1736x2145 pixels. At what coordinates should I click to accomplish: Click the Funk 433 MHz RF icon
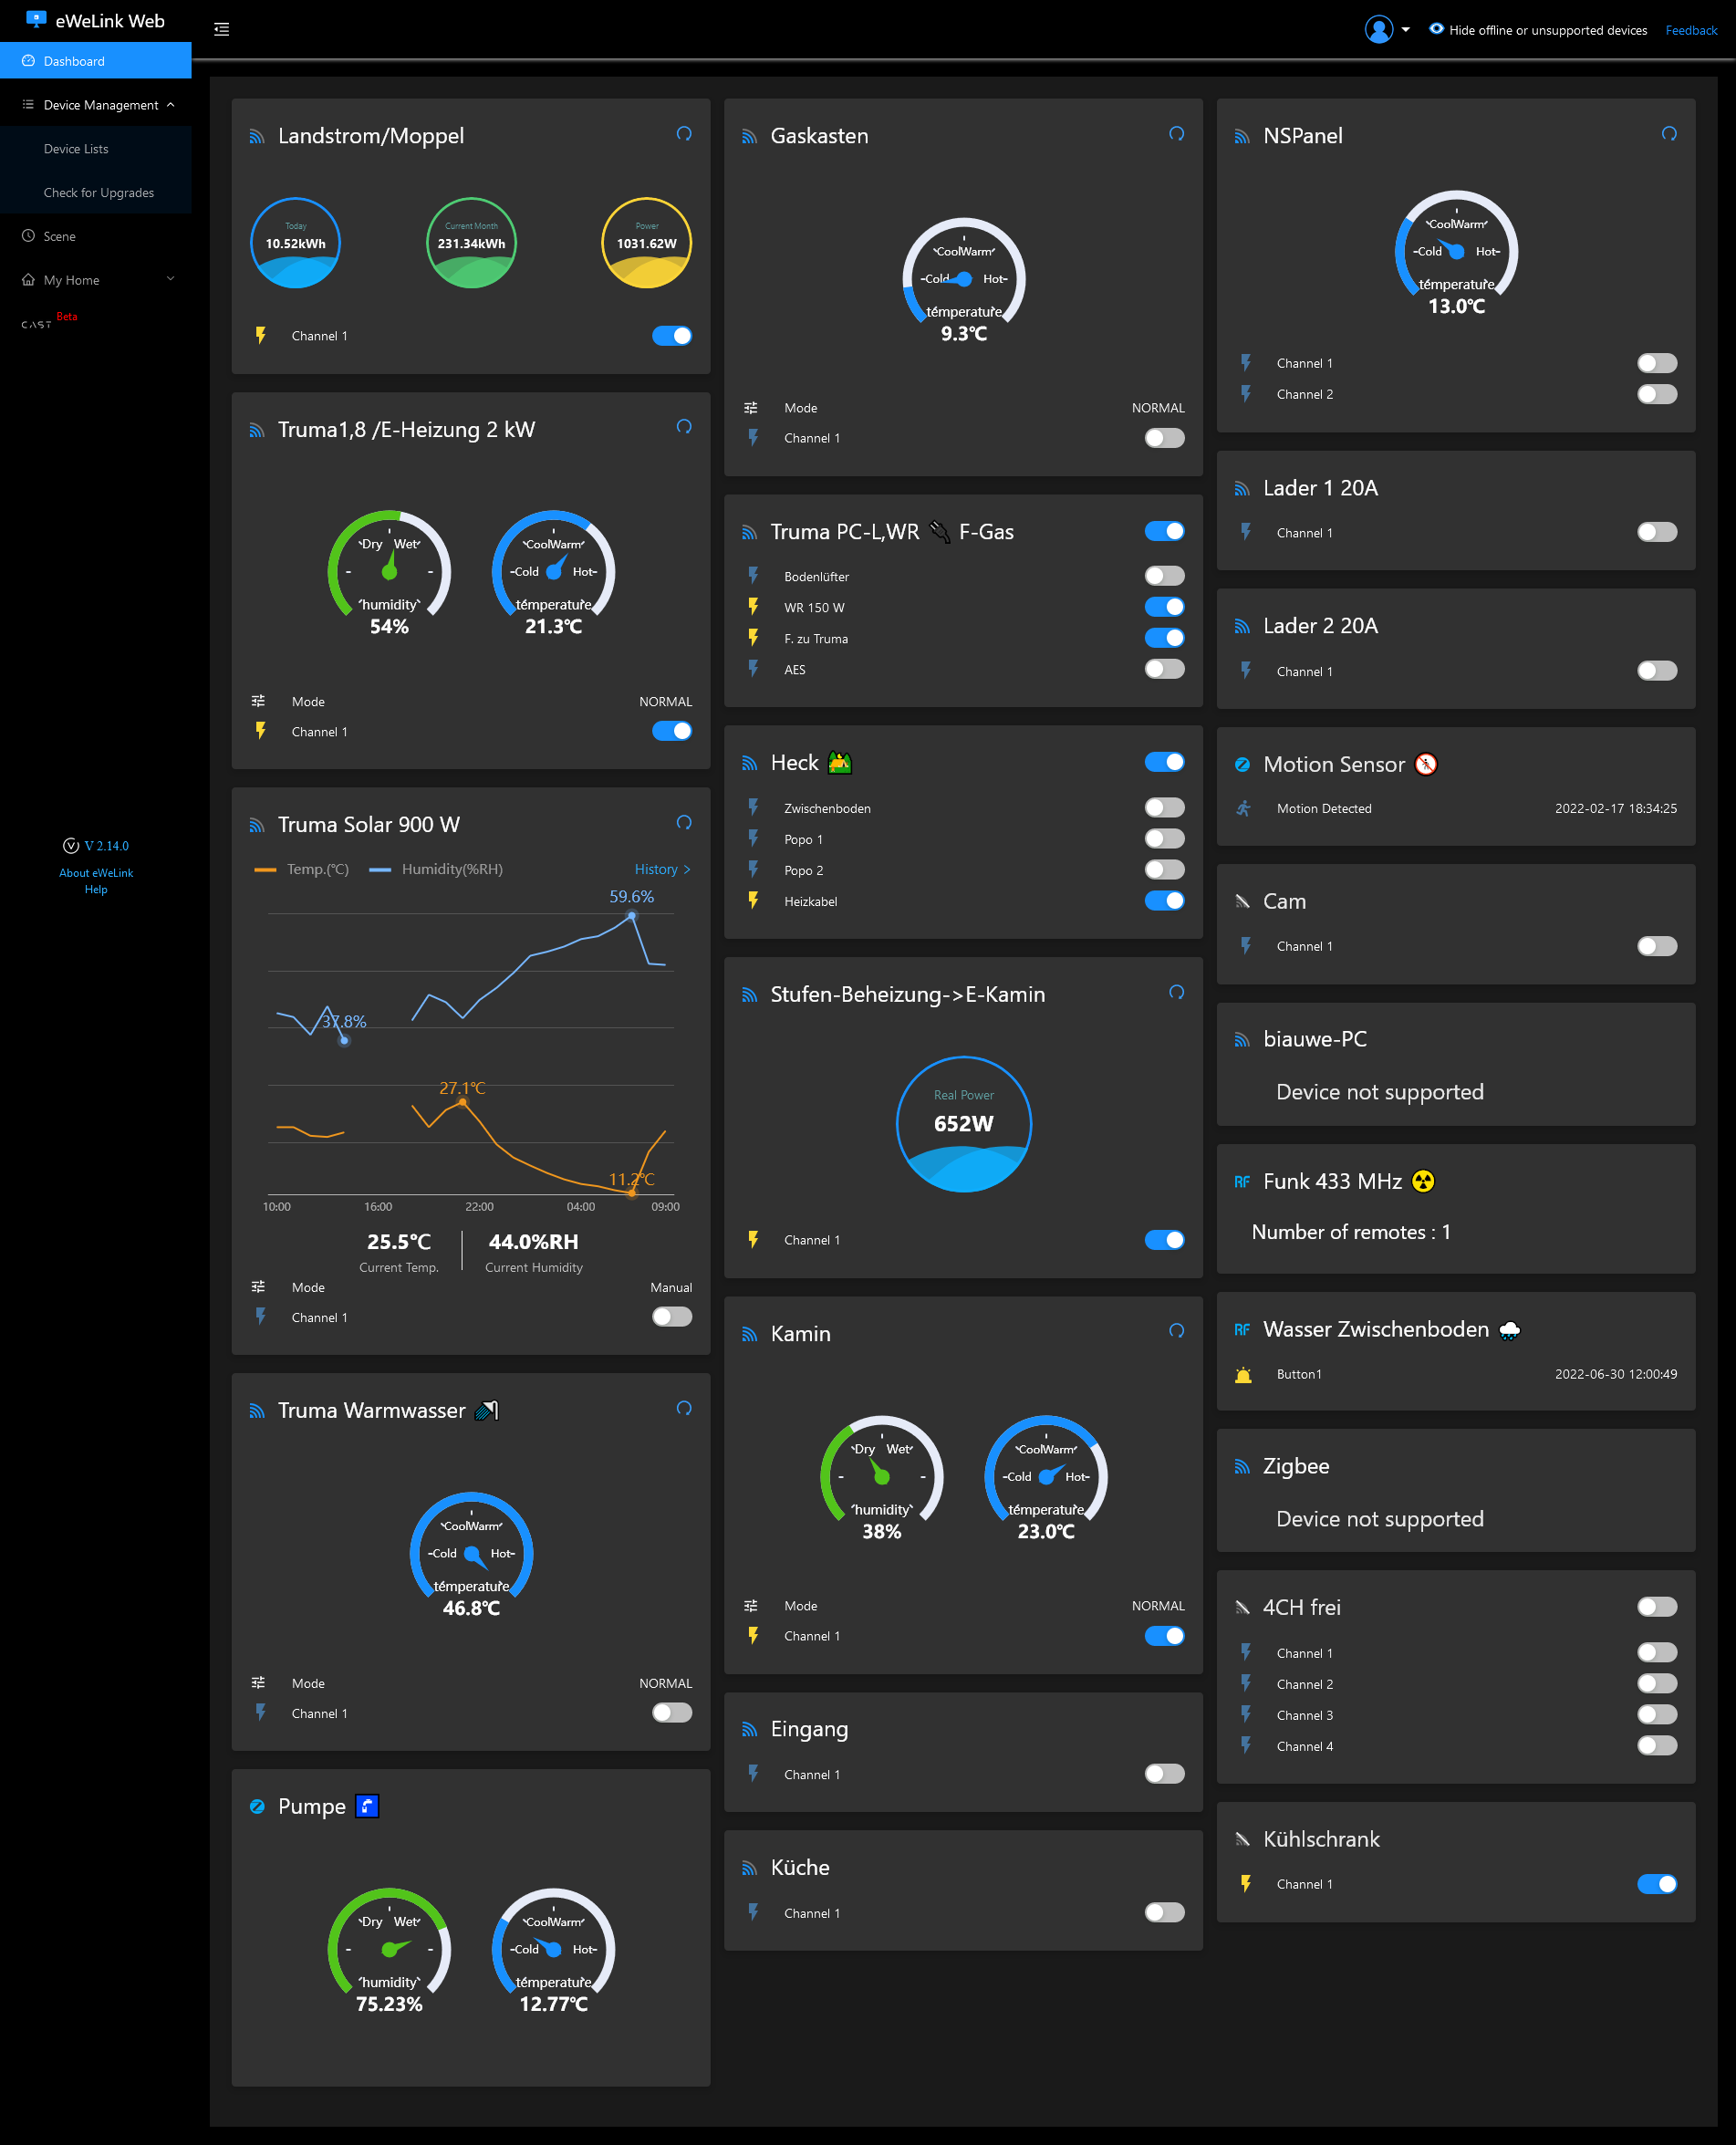point(1242,1182)
